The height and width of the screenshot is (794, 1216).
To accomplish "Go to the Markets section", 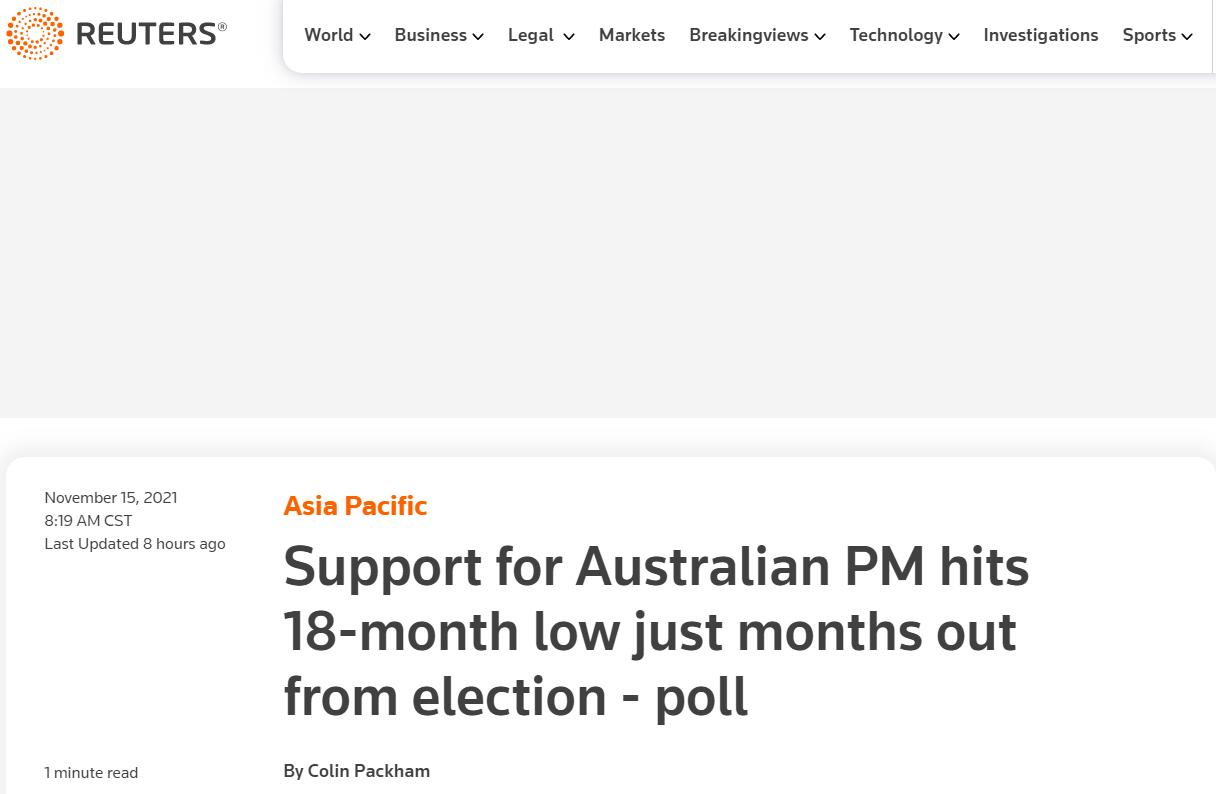I will 632,35.
